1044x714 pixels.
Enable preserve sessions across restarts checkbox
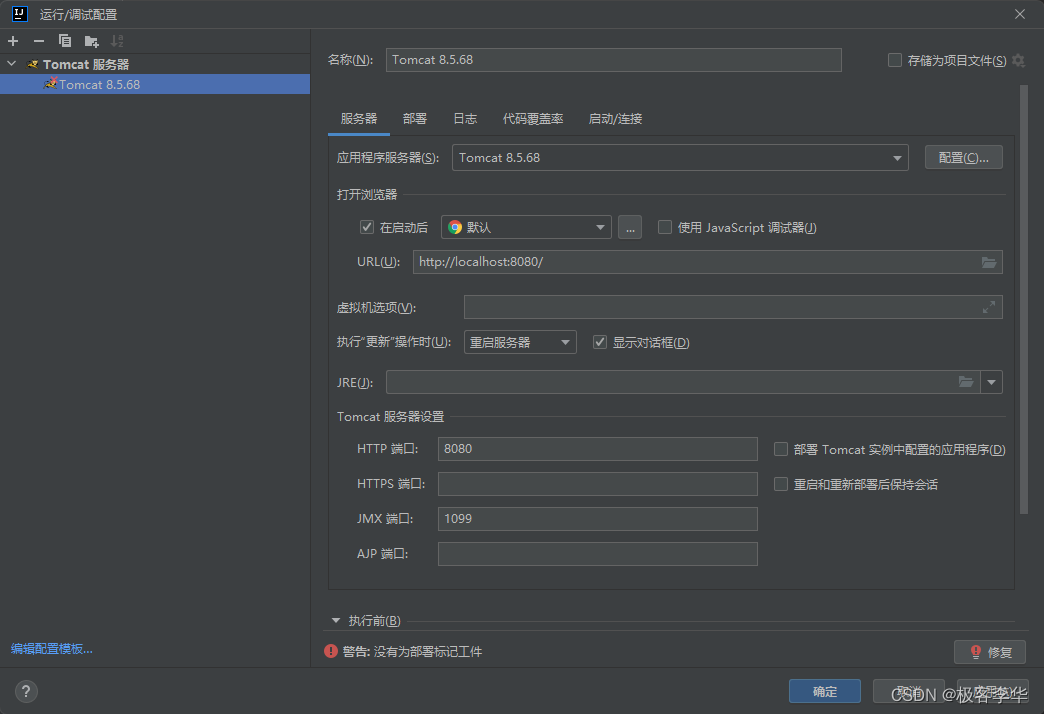coord(781,484)
